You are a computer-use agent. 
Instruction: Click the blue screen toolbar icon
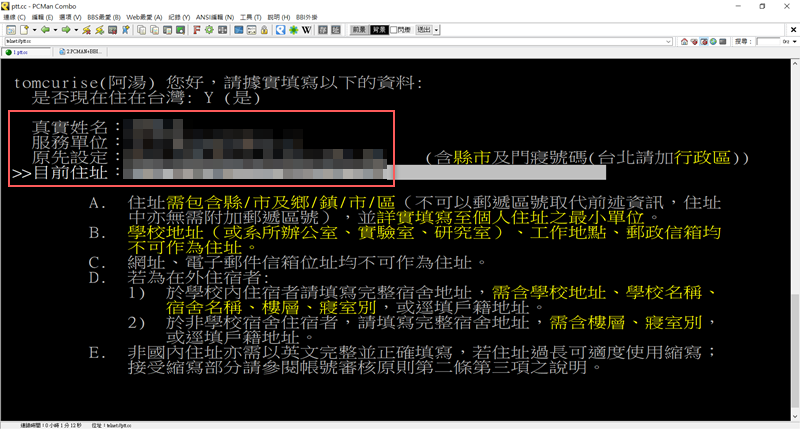point(238,30)
